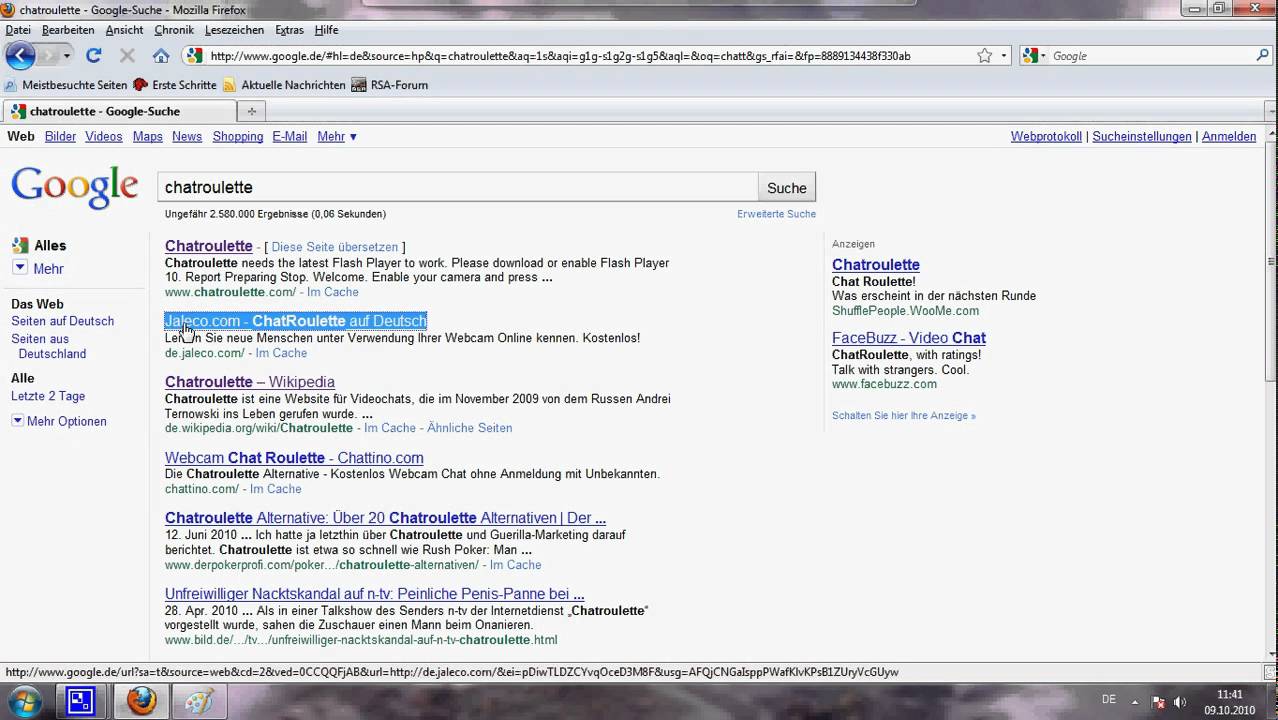Viewport: 1278px width, 720px height.
Task: Filter results to Letzte 2 Tage
Action: click(x=48, y=396)
